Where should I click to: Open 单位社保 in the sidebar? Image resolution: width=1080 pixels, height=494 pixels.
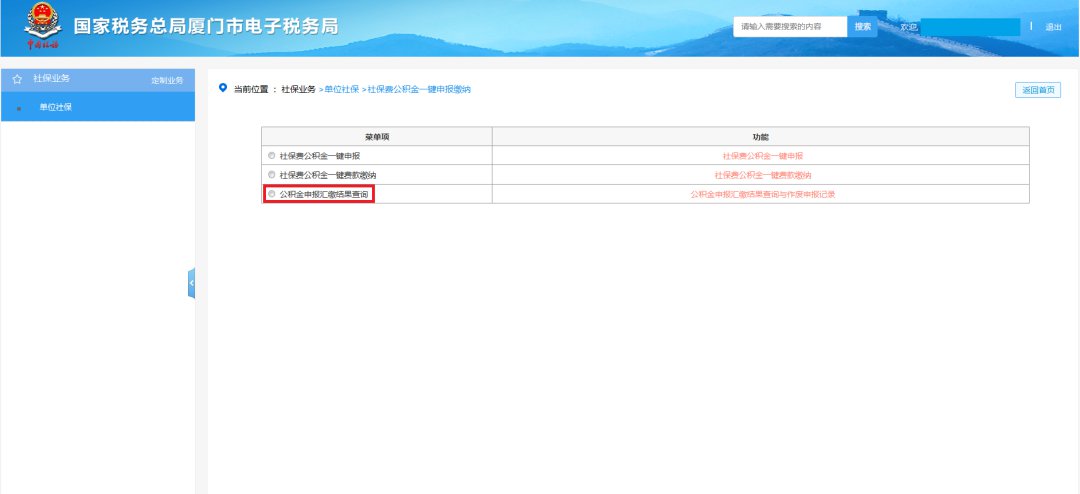56,107
